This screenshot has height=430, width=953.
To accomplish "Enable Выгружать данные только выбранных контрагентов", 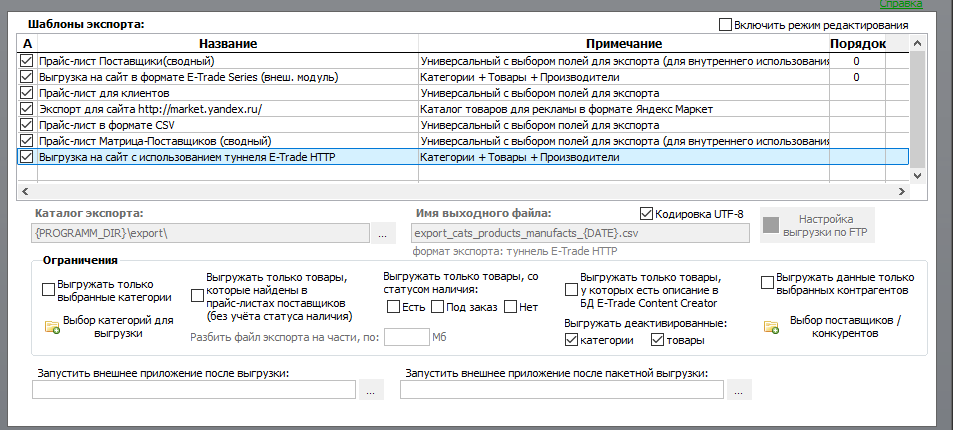I will [x=767, y=283].
